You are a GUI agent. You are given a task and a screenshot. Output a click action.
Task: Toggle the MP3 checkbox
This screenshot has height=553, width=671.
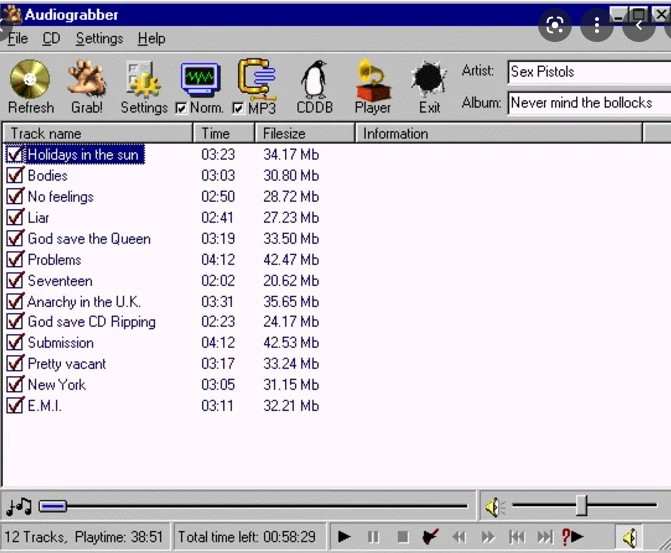[238, 109]
